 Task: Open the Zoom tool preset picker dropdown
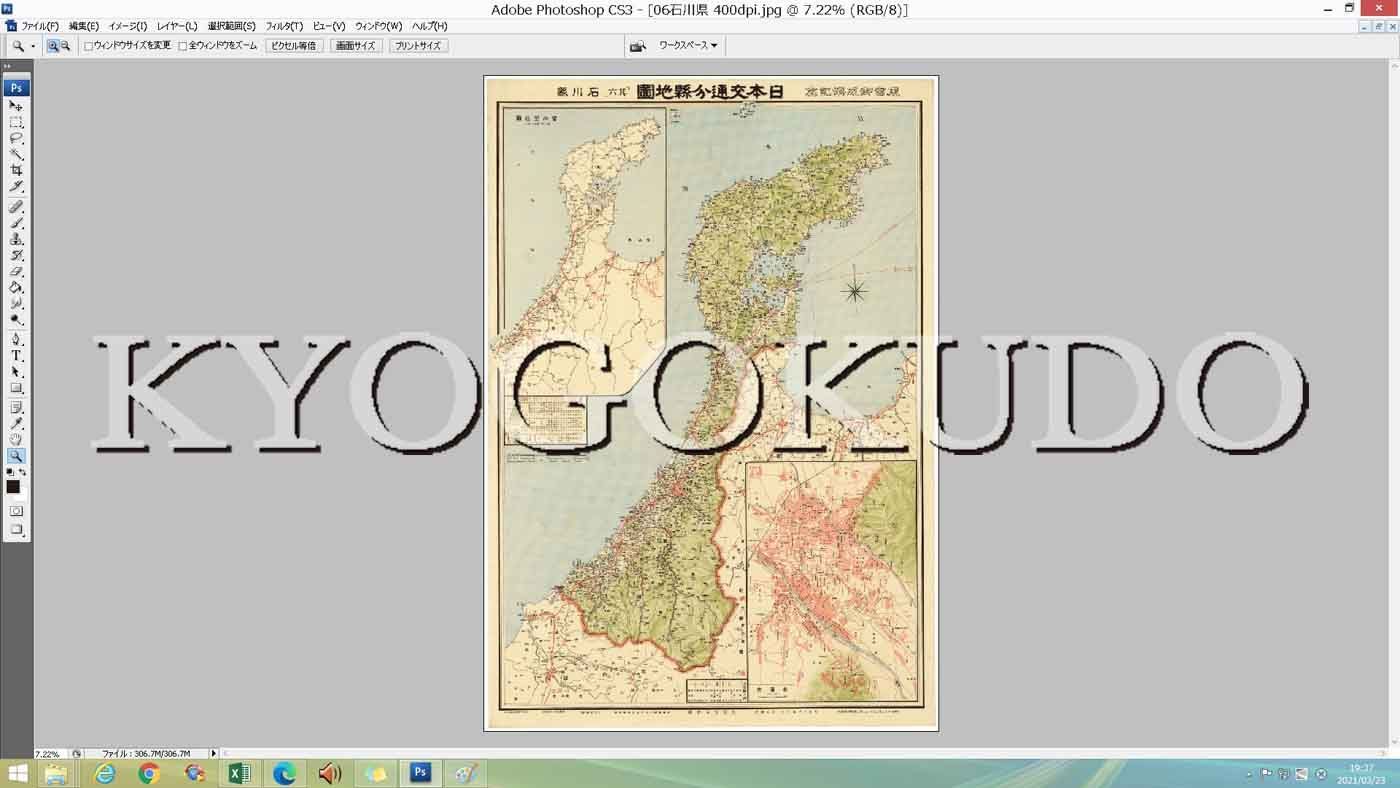tap(32, 46)
